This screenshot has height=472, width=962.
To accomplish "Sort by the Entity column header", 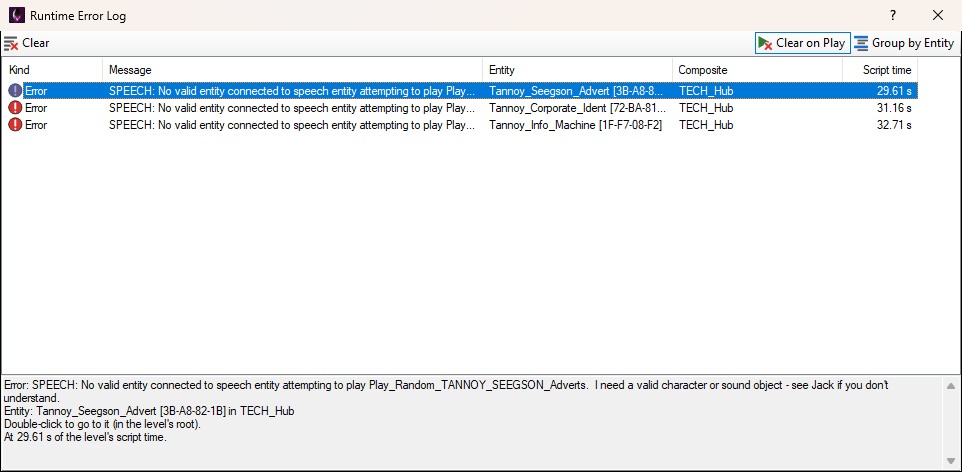I will [x=577, y=70].
